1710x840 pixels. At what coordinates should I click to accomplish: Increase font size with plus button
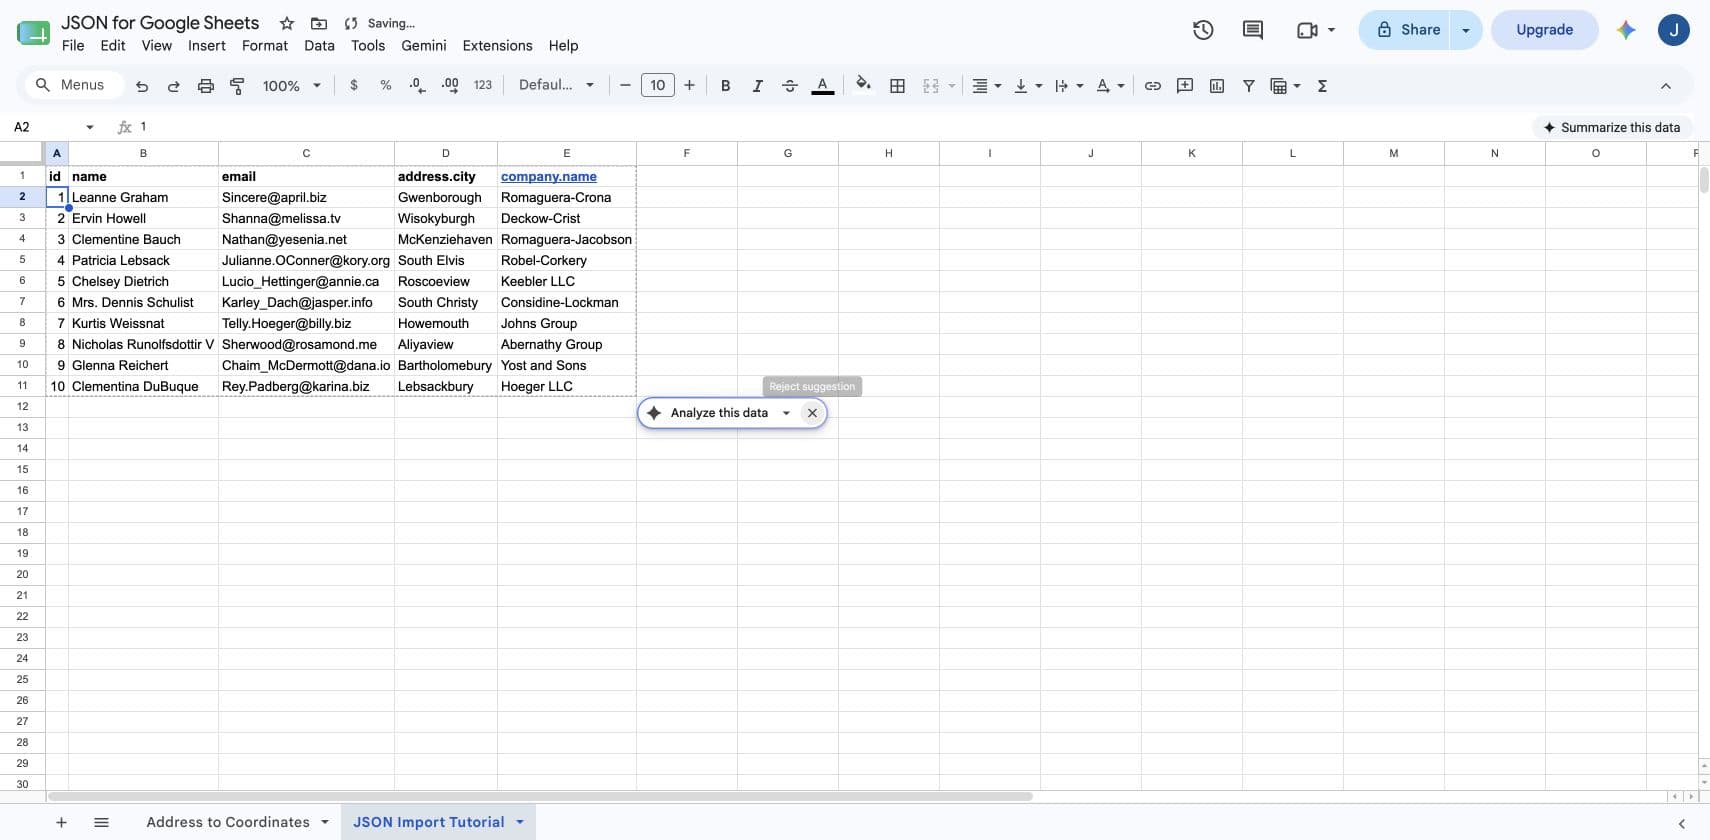(x=689, y=86)
